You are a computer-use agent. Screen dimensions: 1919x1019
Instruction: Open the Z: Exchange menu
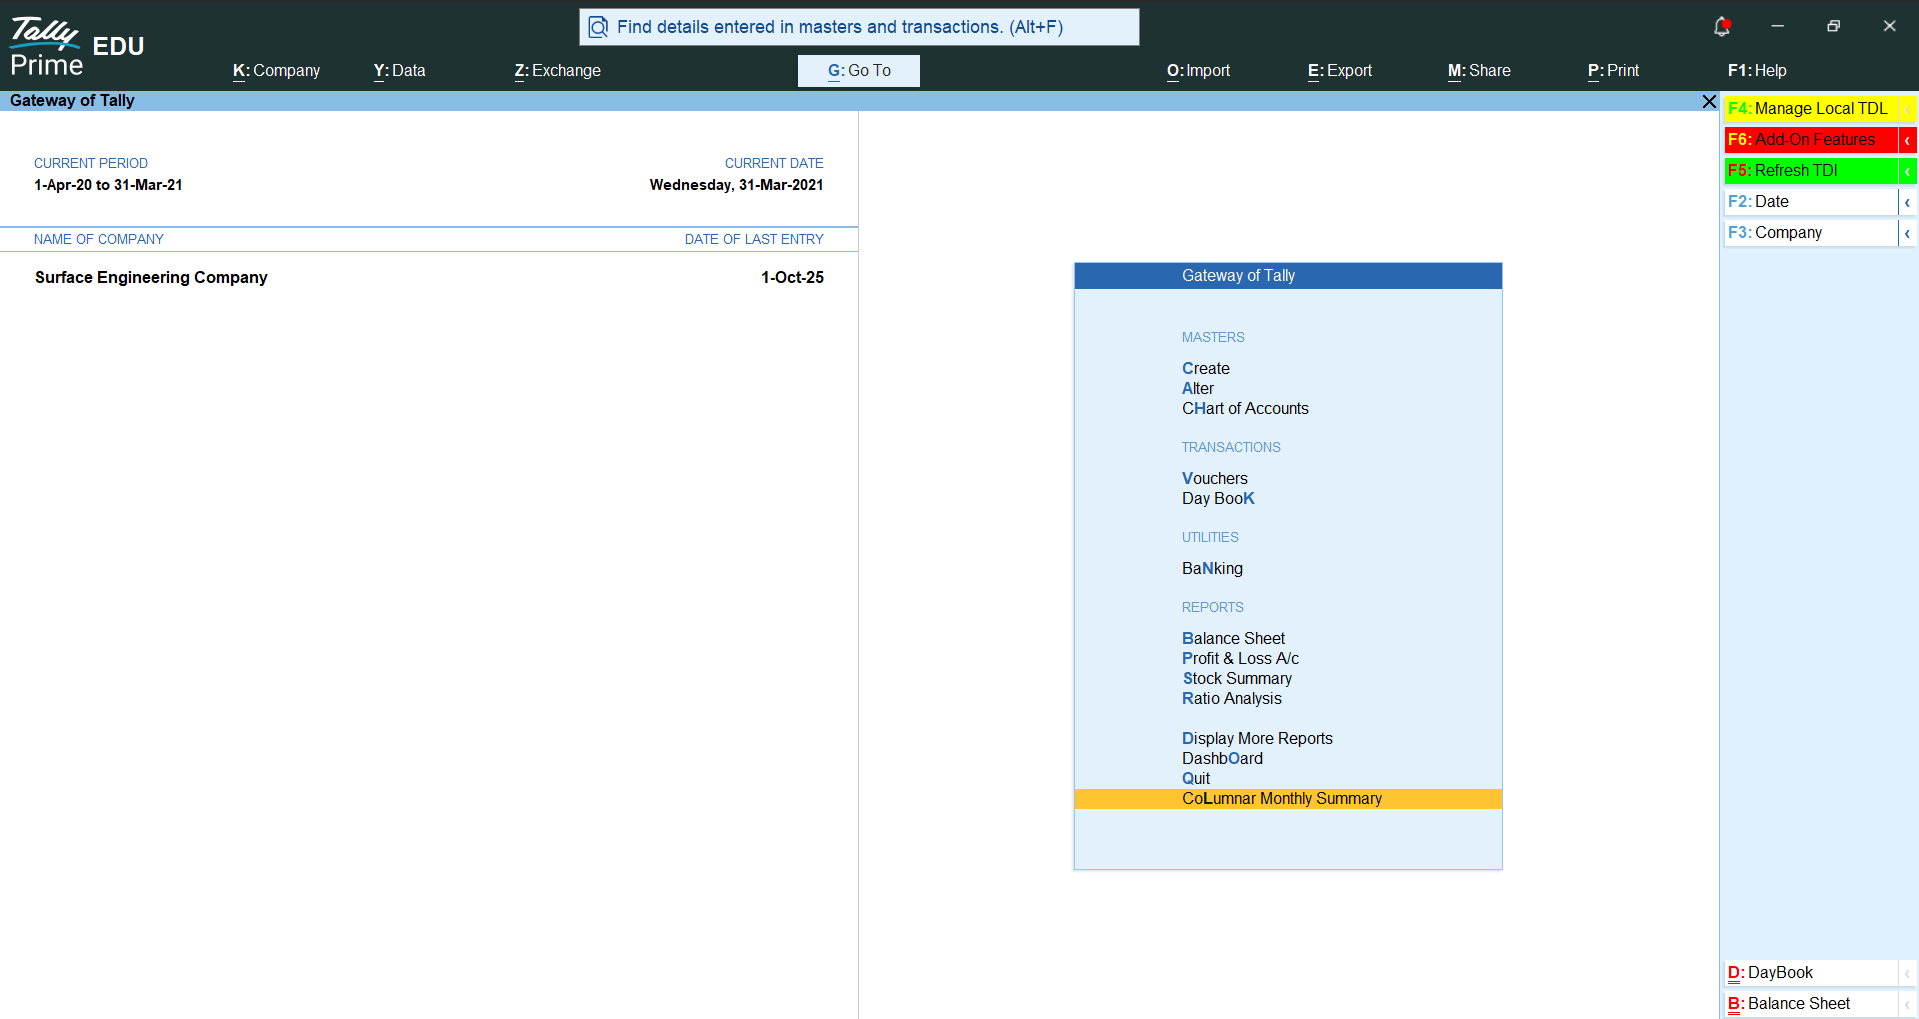[x=557, y=71]
